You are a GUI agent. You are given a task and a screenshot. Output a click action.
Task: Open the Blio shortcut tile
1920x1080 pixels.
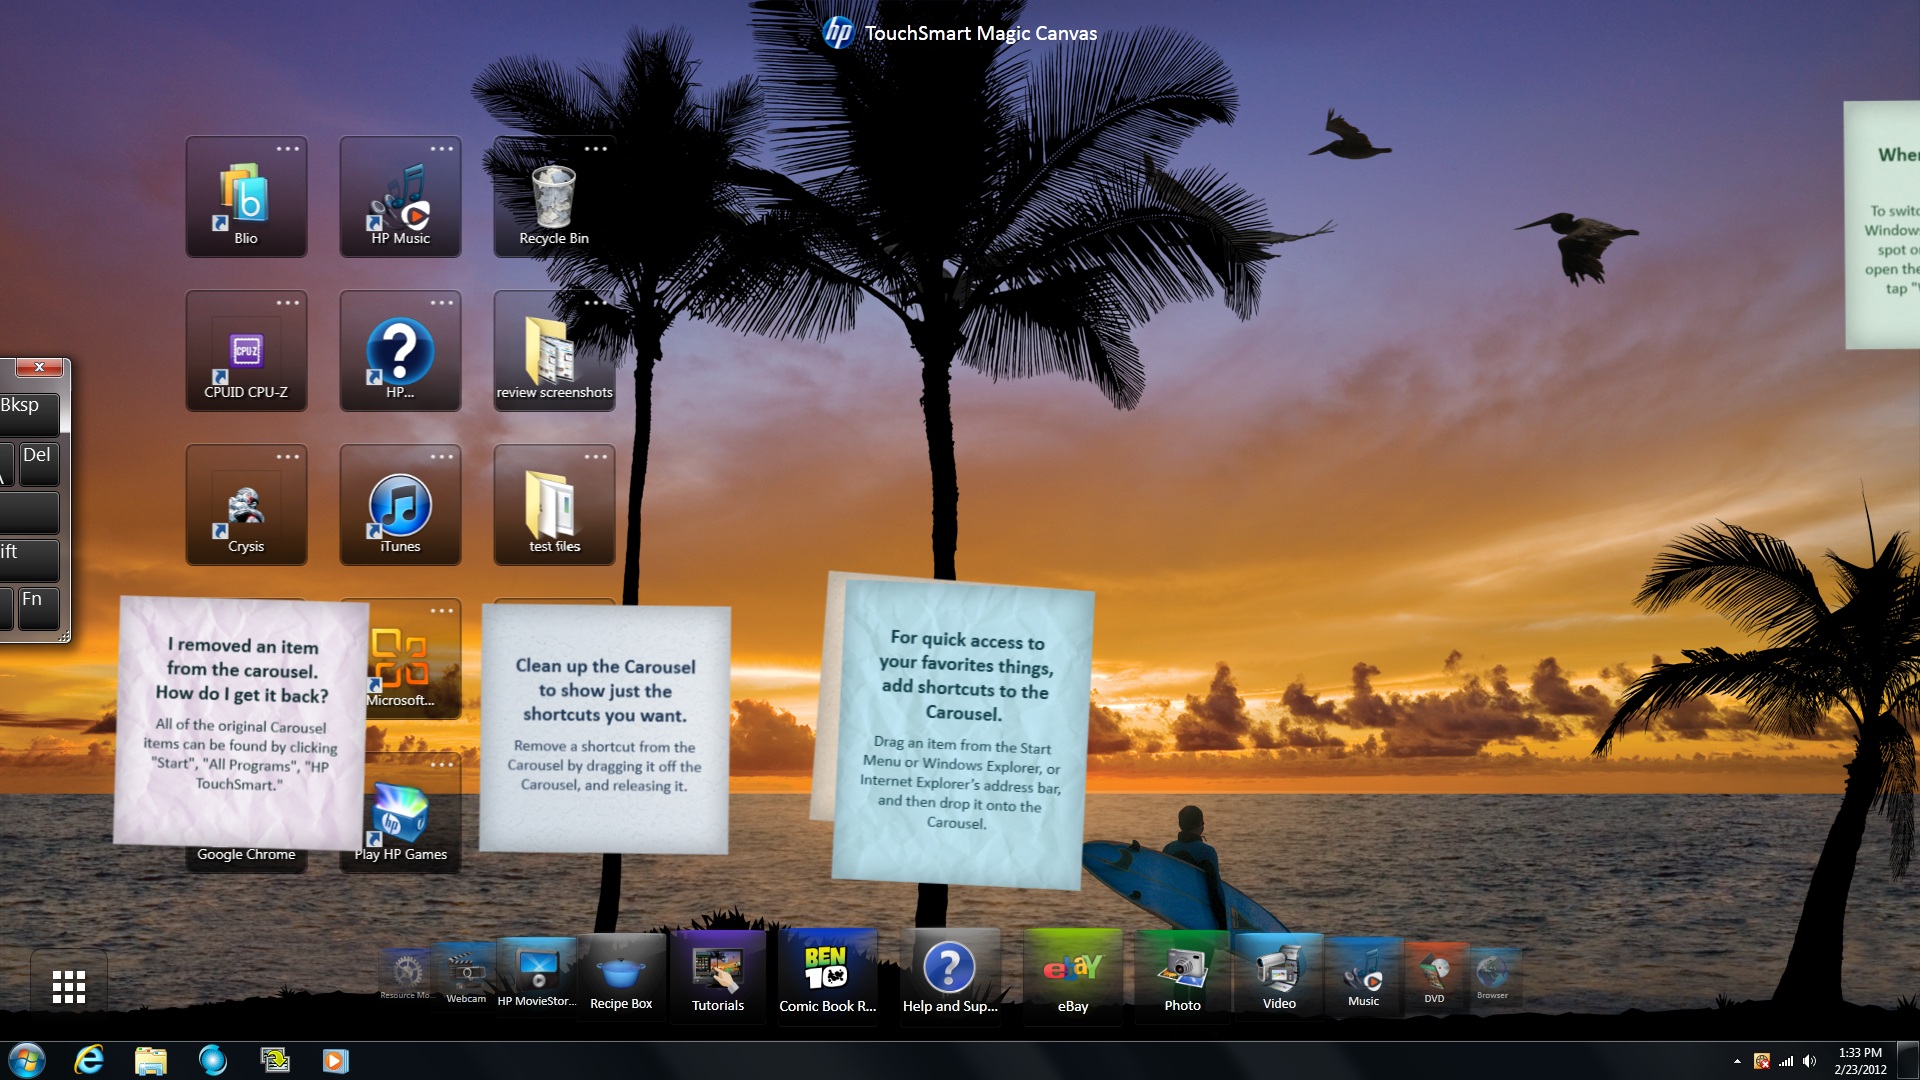click(x=246, y=197)
